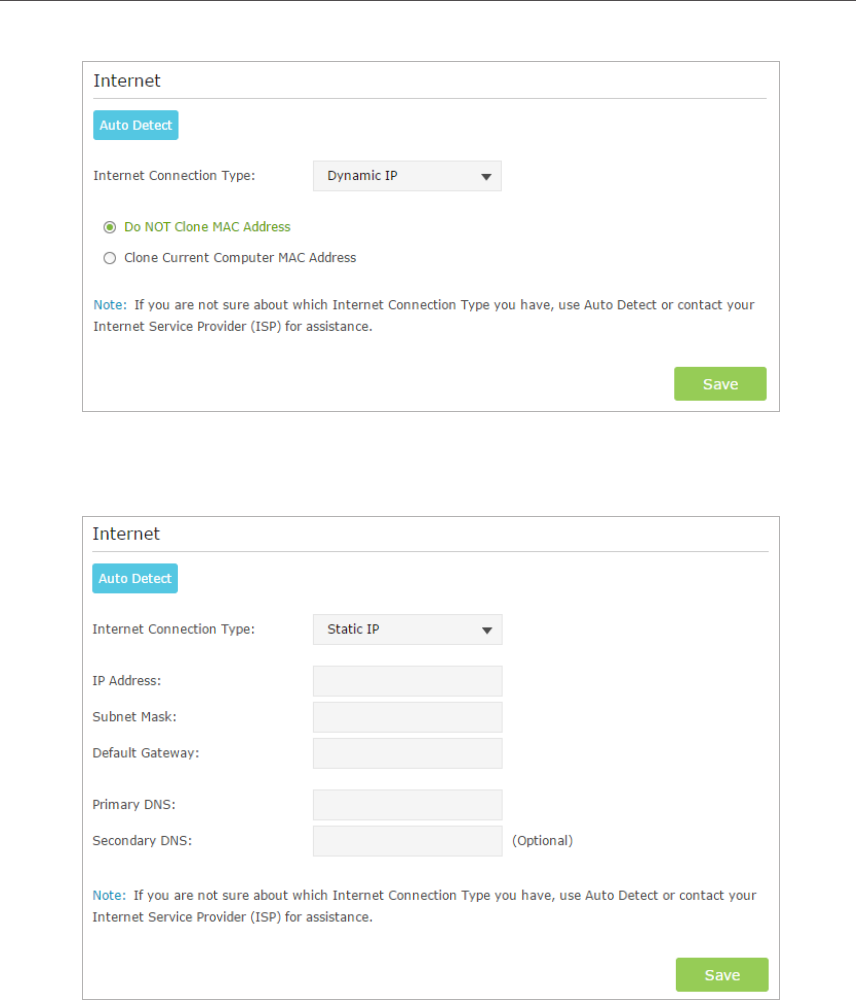
Task: Click Auto Detect in the Static IP panel
Action: (x=135, y=579)
